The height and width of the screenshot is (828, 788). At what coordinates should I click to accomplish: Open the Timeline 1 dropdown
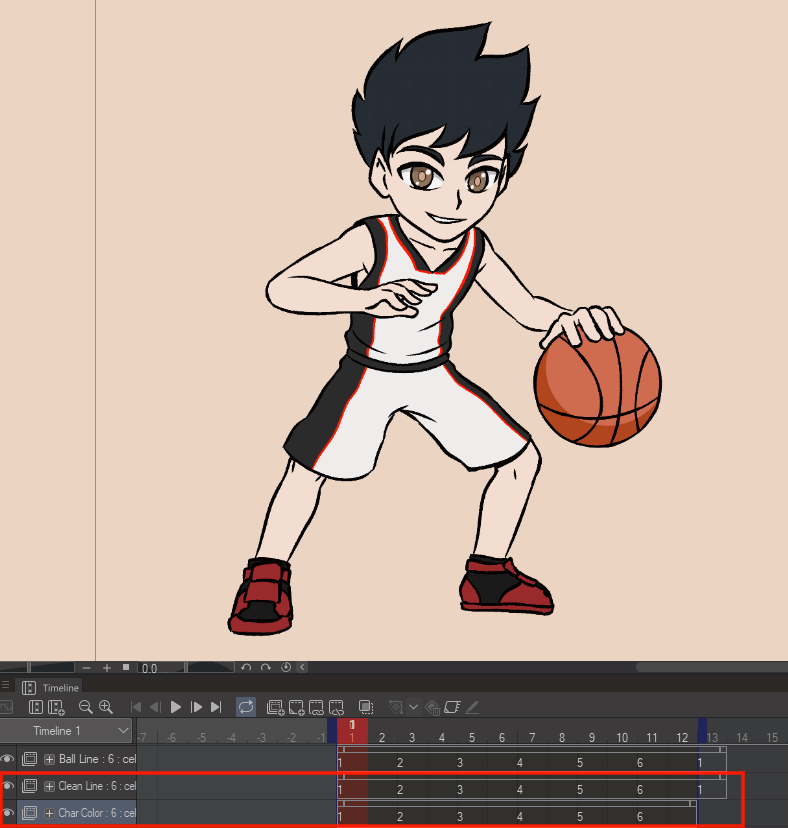pyautogui.click(x=65, y=731)
